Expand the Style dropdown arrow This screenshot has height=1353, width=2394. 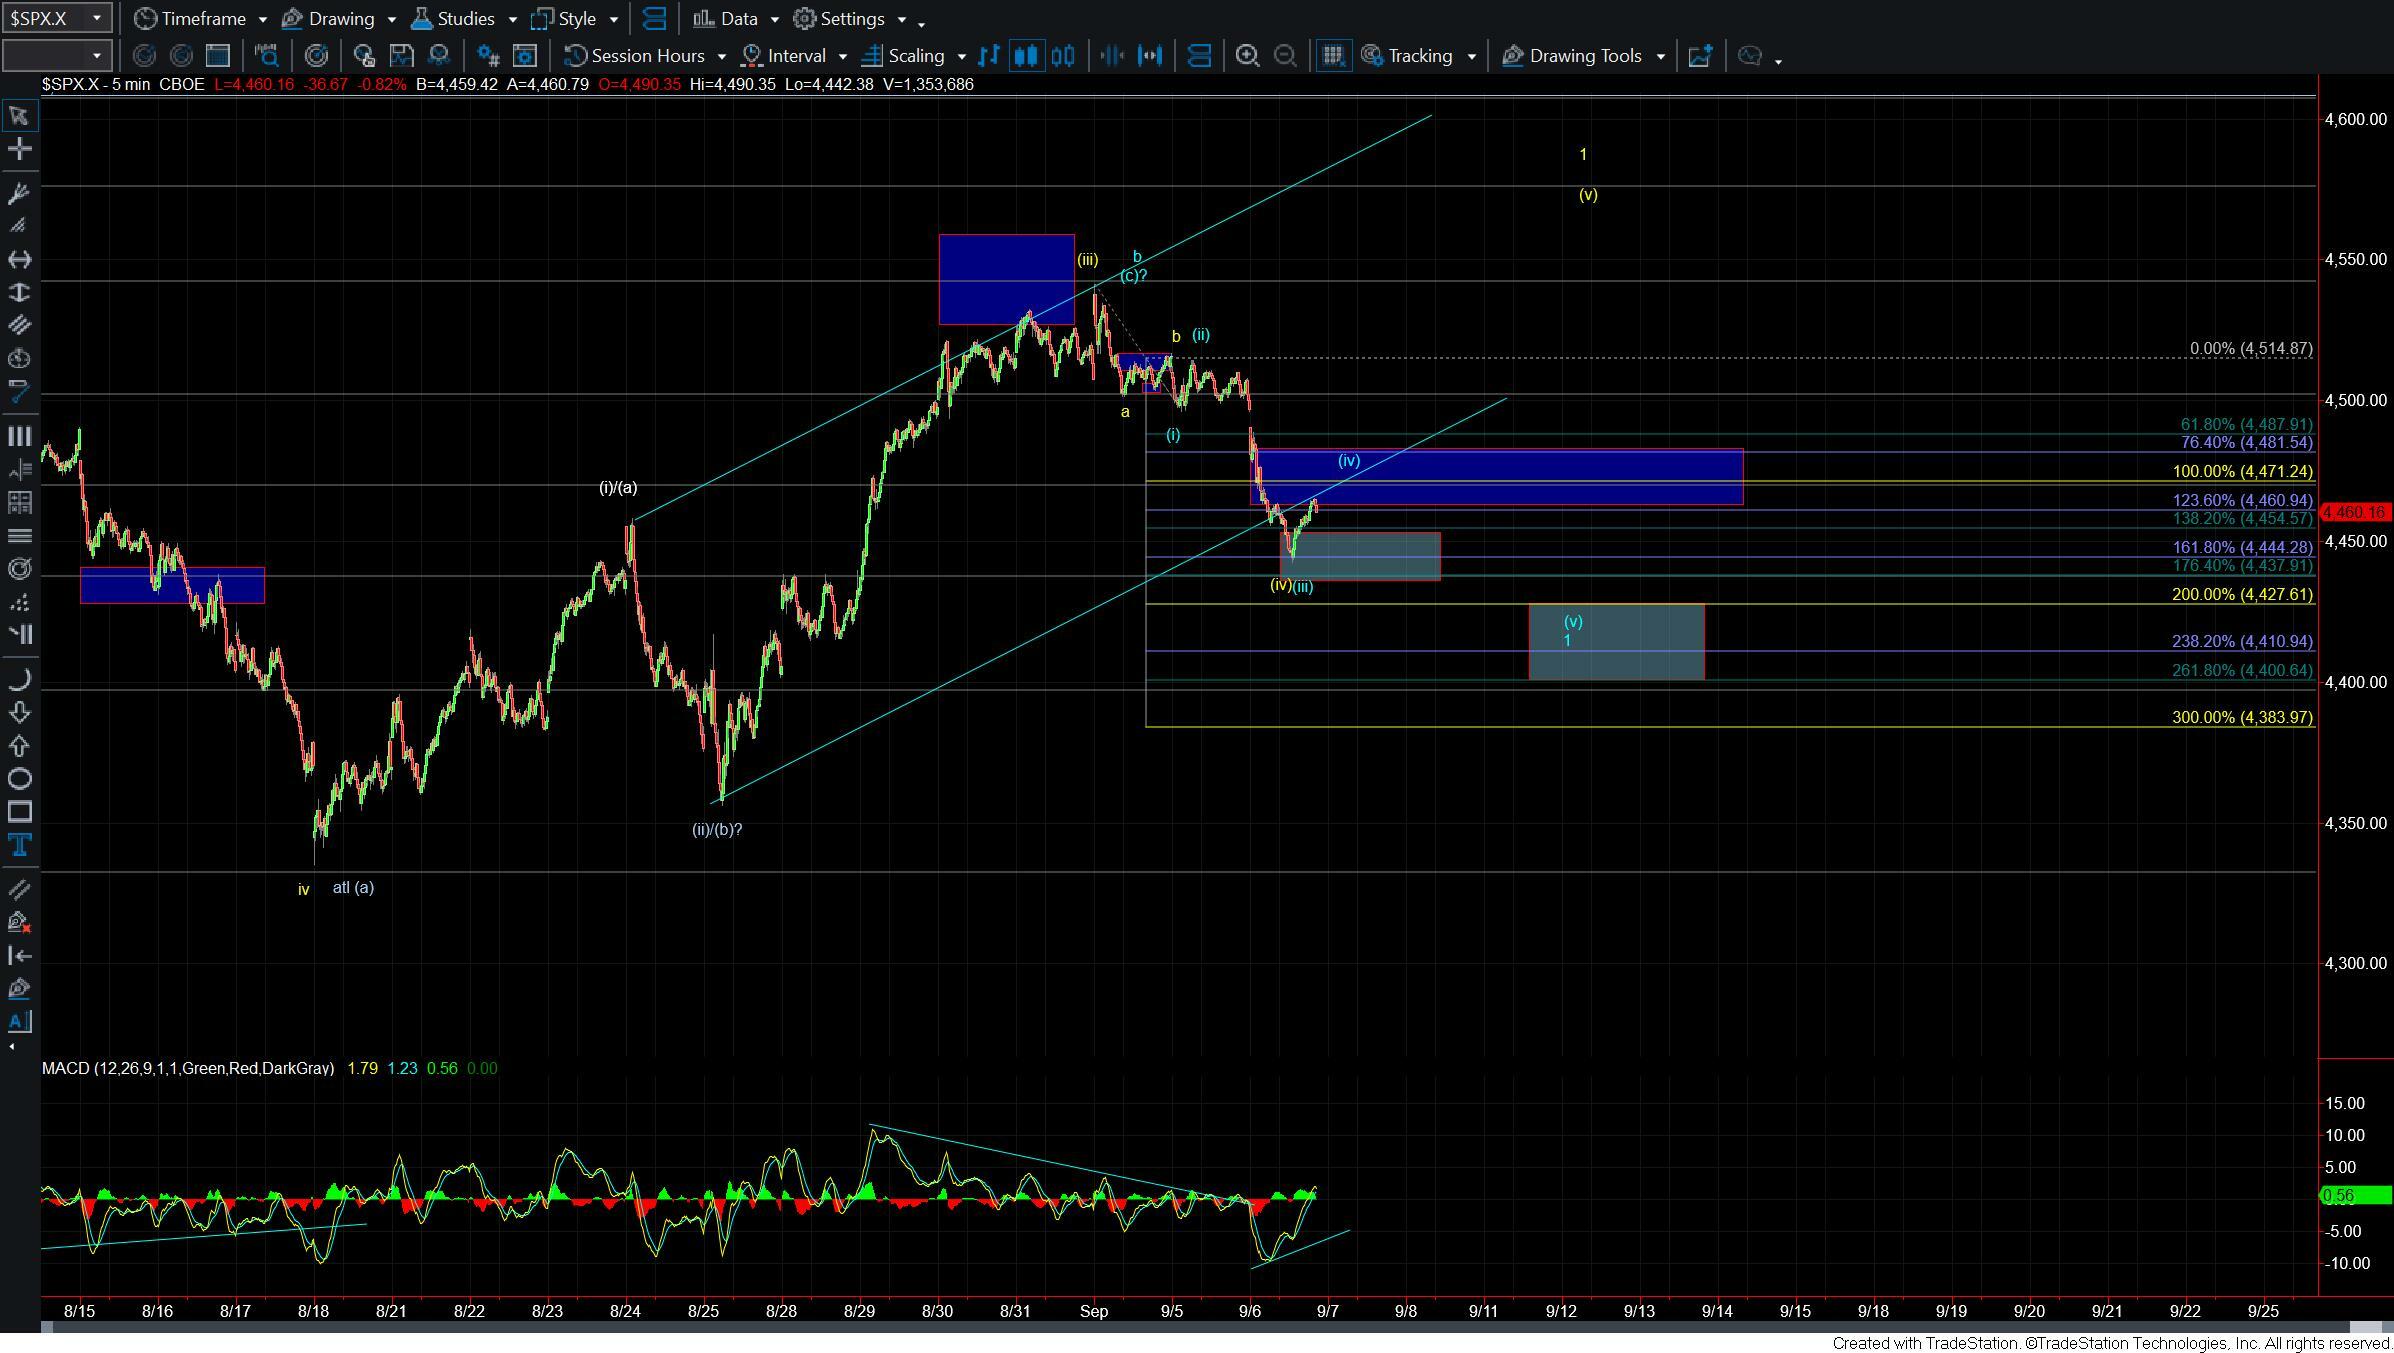click(614, 20)
